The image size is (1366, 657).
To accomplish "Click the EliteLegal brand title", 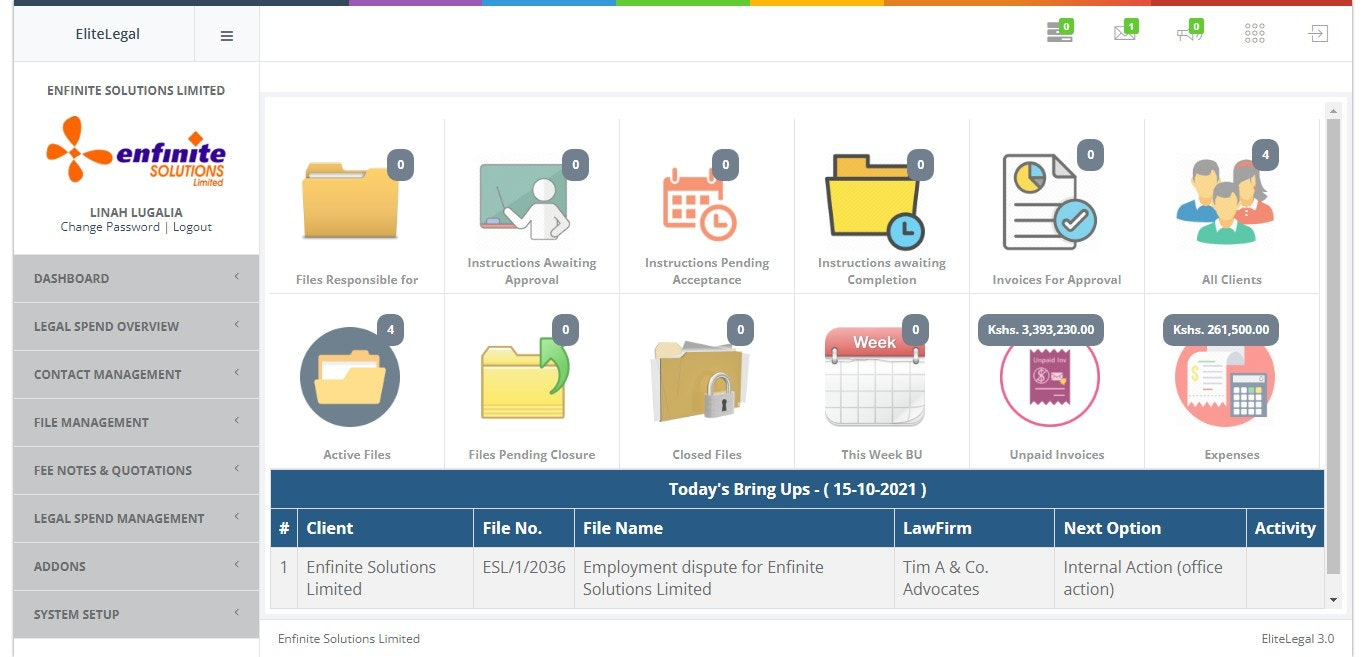I will [x=108, y=34].
